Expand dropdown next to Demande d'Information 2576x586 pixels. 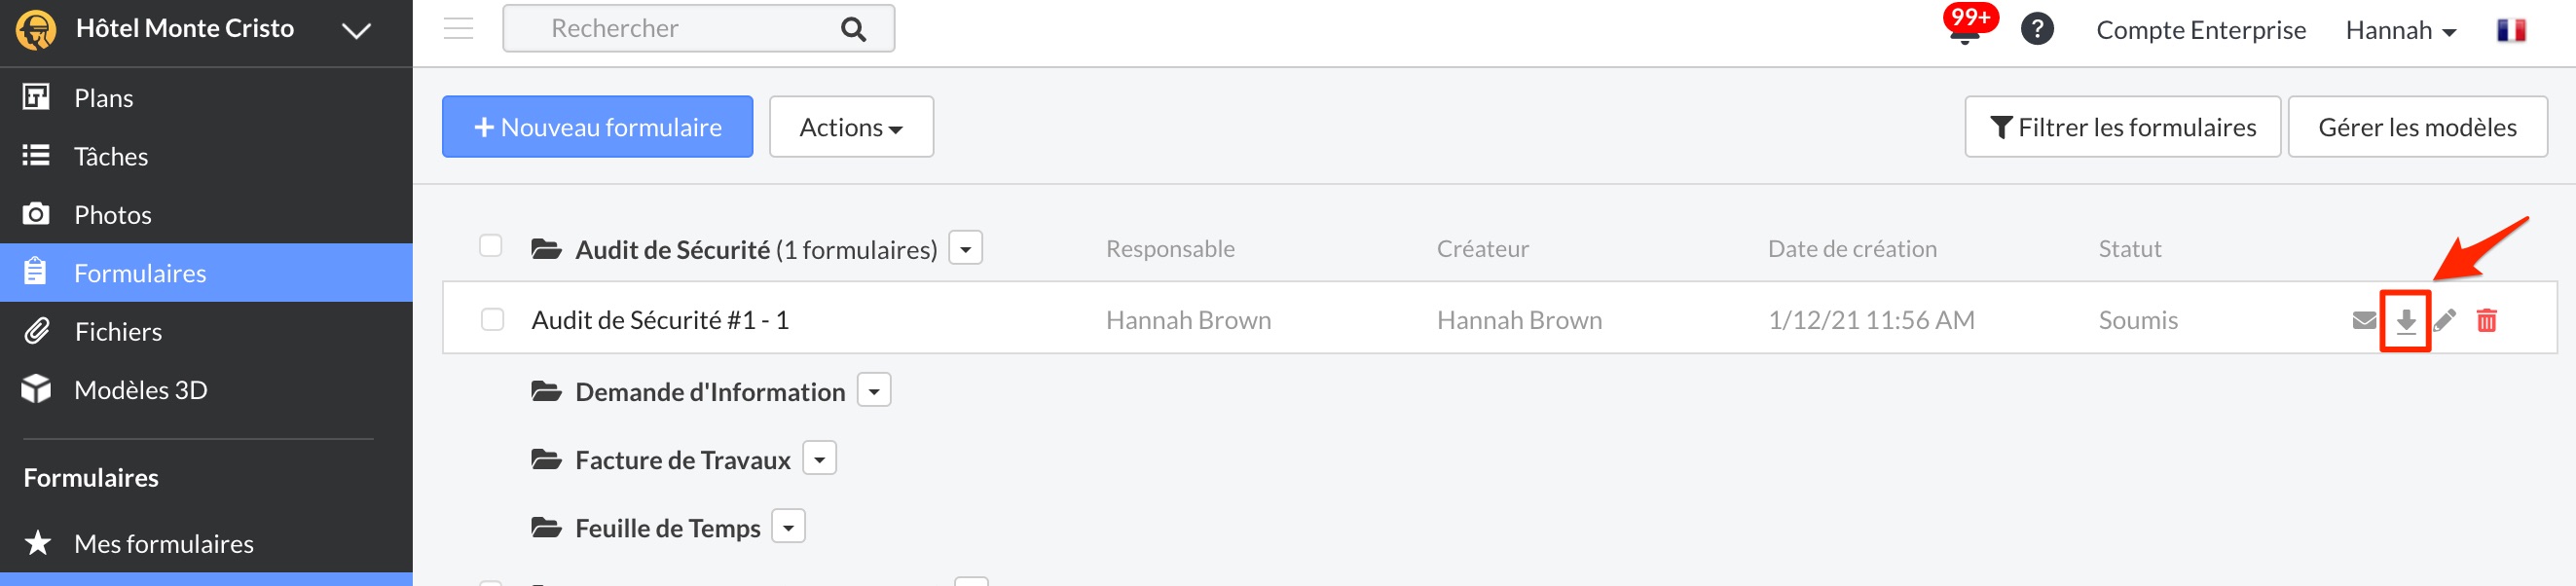coord(874,391)
